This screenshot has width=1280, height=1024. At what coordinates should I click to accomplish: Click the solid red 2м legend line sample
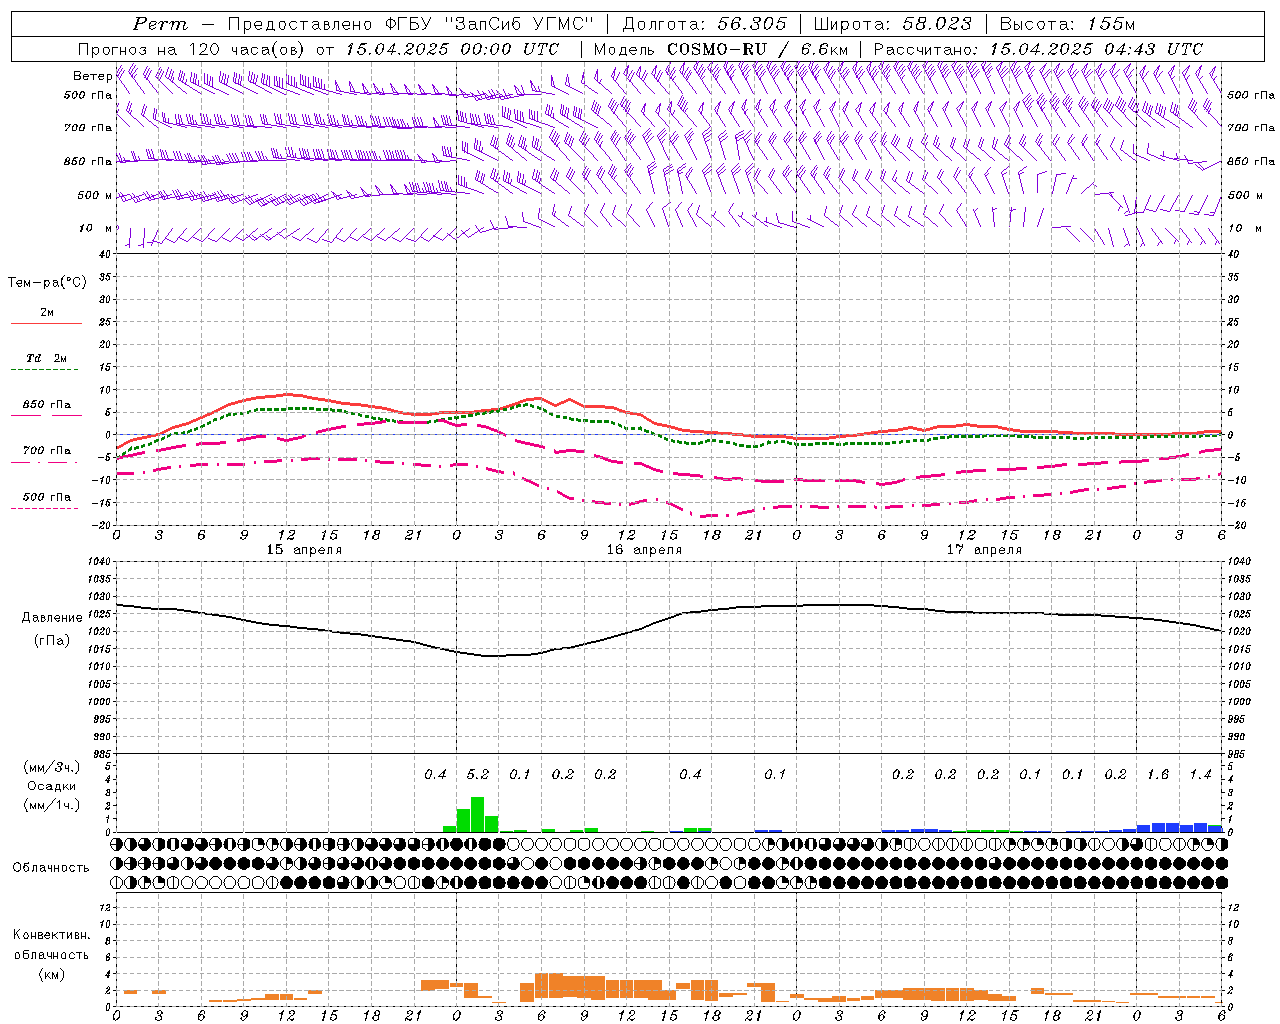(x=46, y=324)
